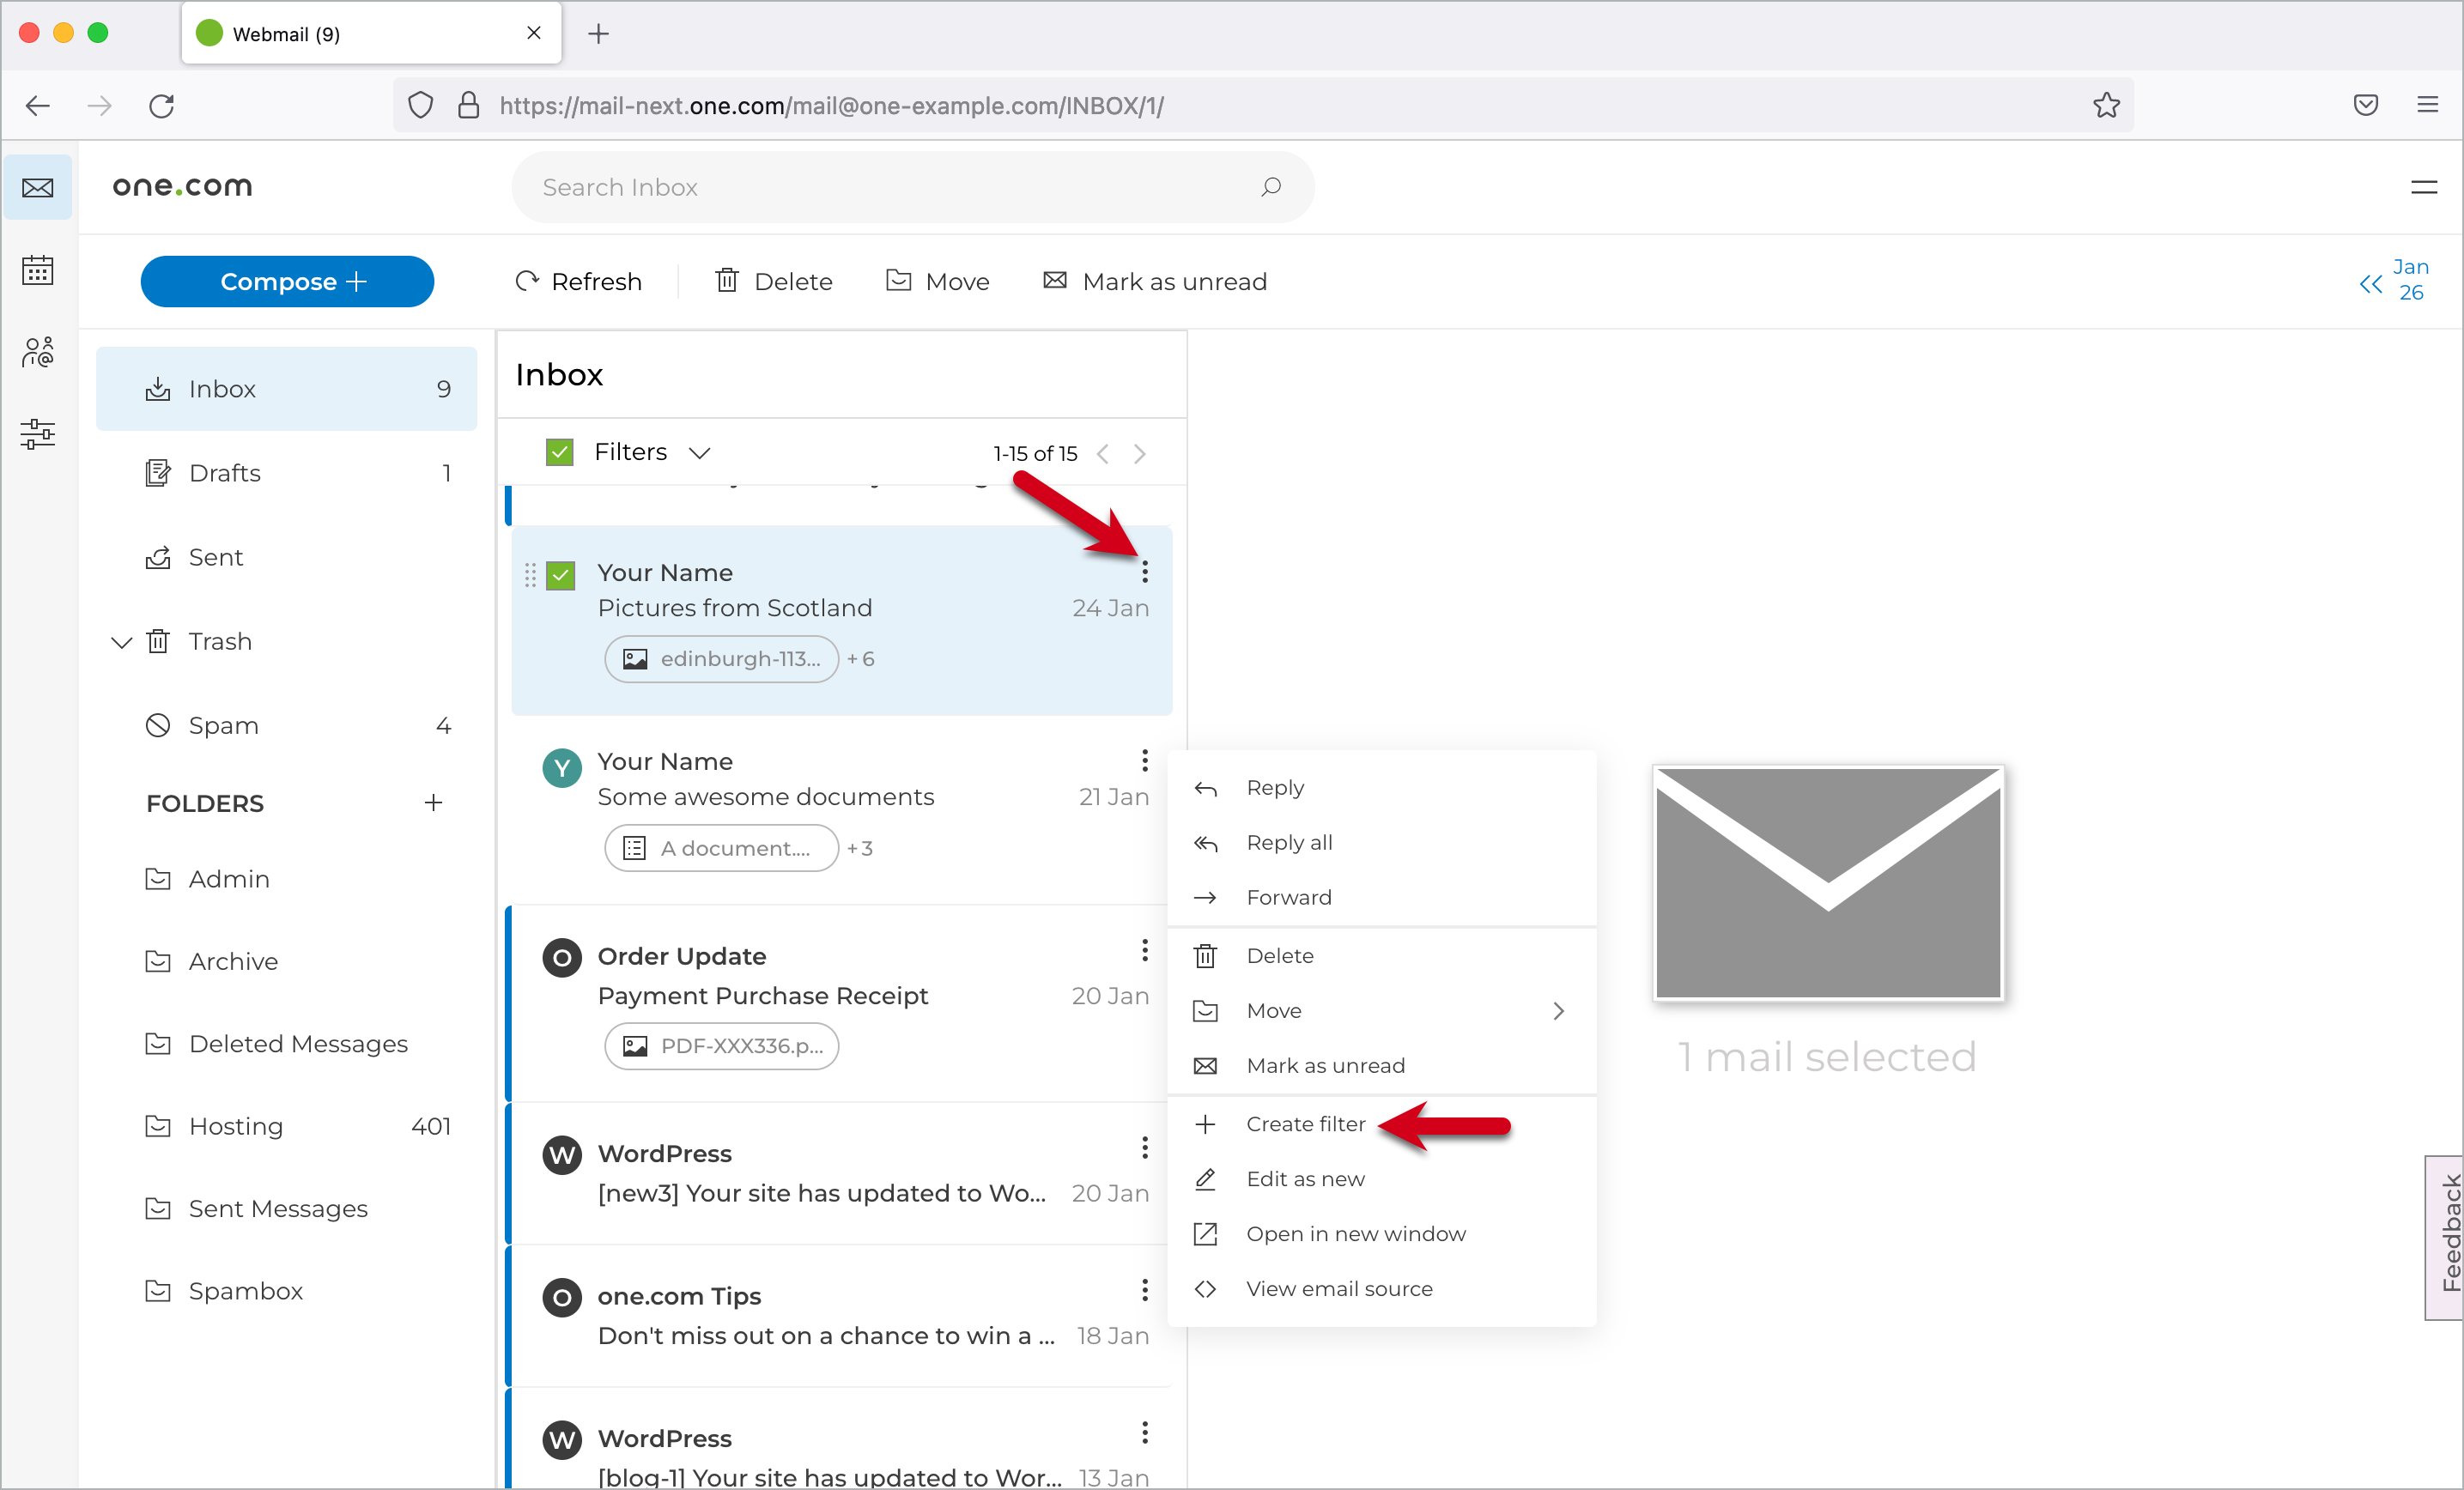Bookmark this page with the star icon
This screenshot has width=2464, height=1490.
2106,105
